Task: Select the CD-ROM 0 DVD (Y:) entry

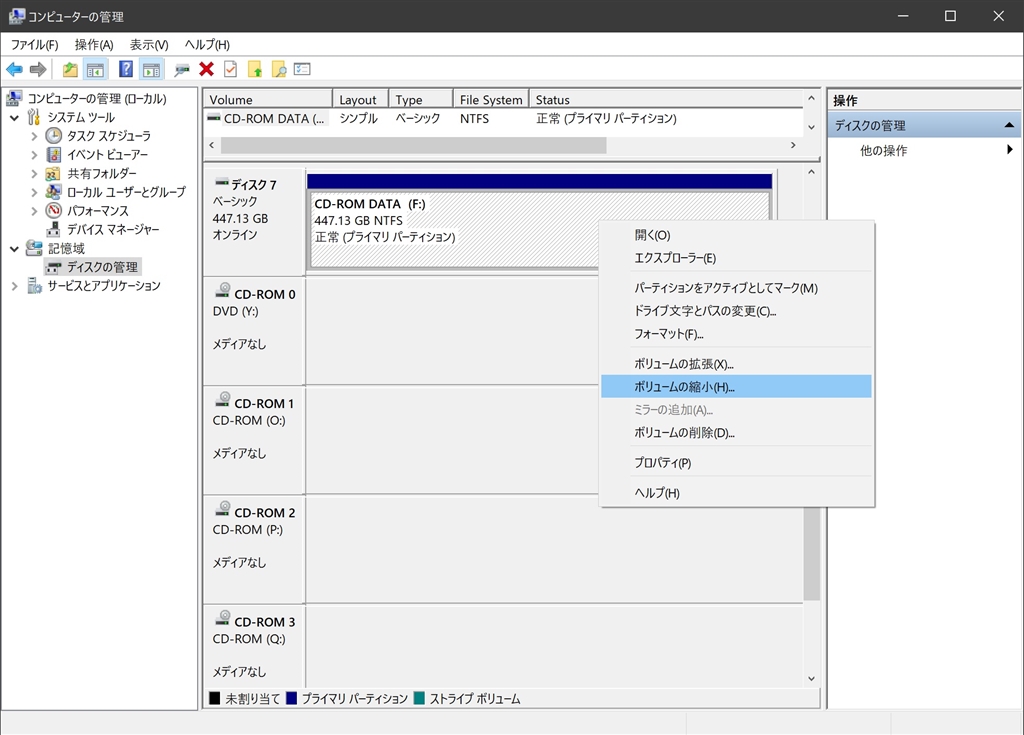Action: coord(254,331)
